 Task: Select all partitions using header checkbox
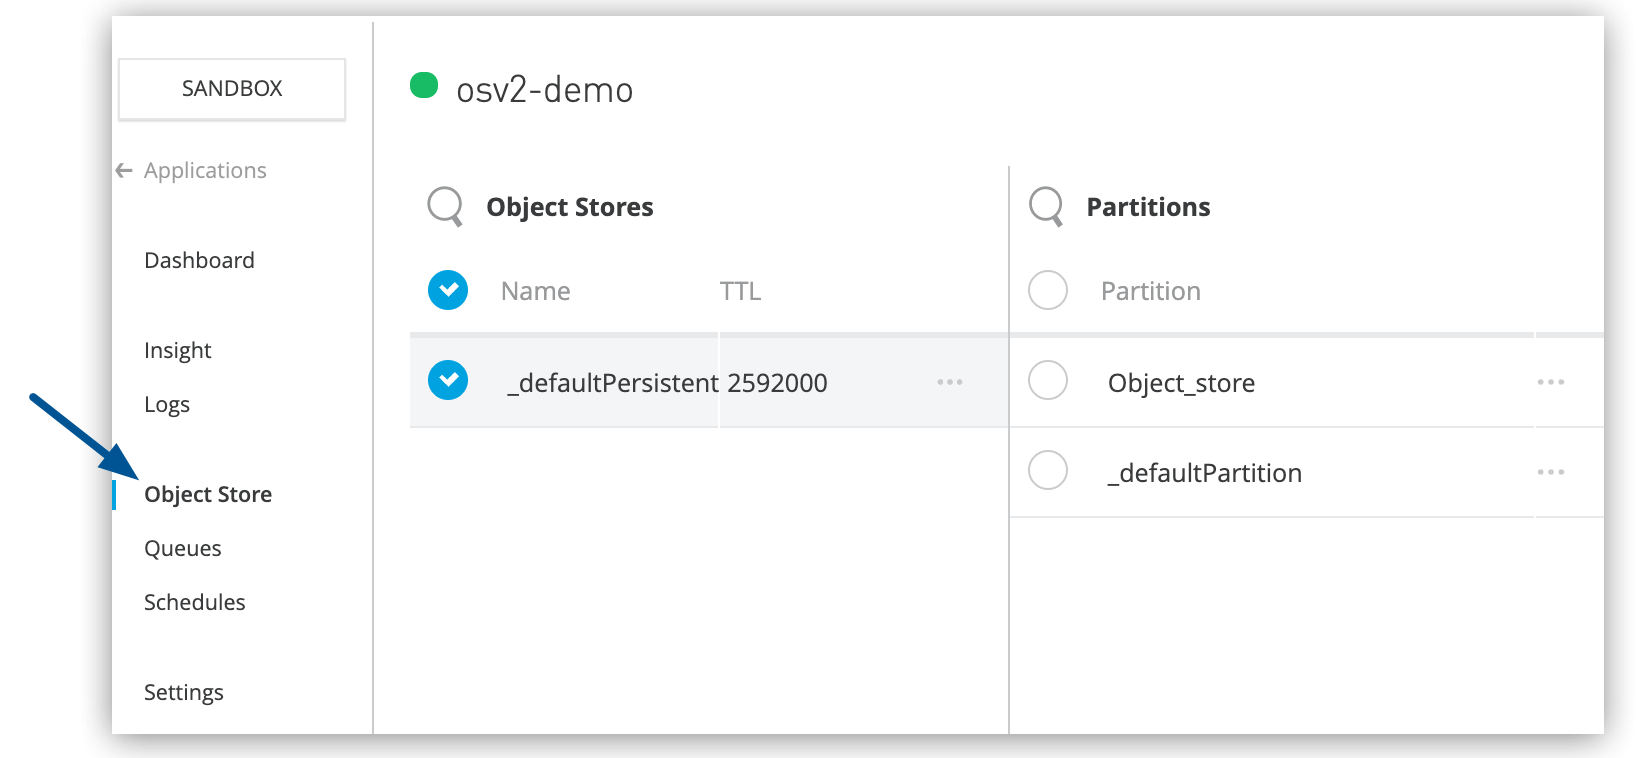(1048, 290)
